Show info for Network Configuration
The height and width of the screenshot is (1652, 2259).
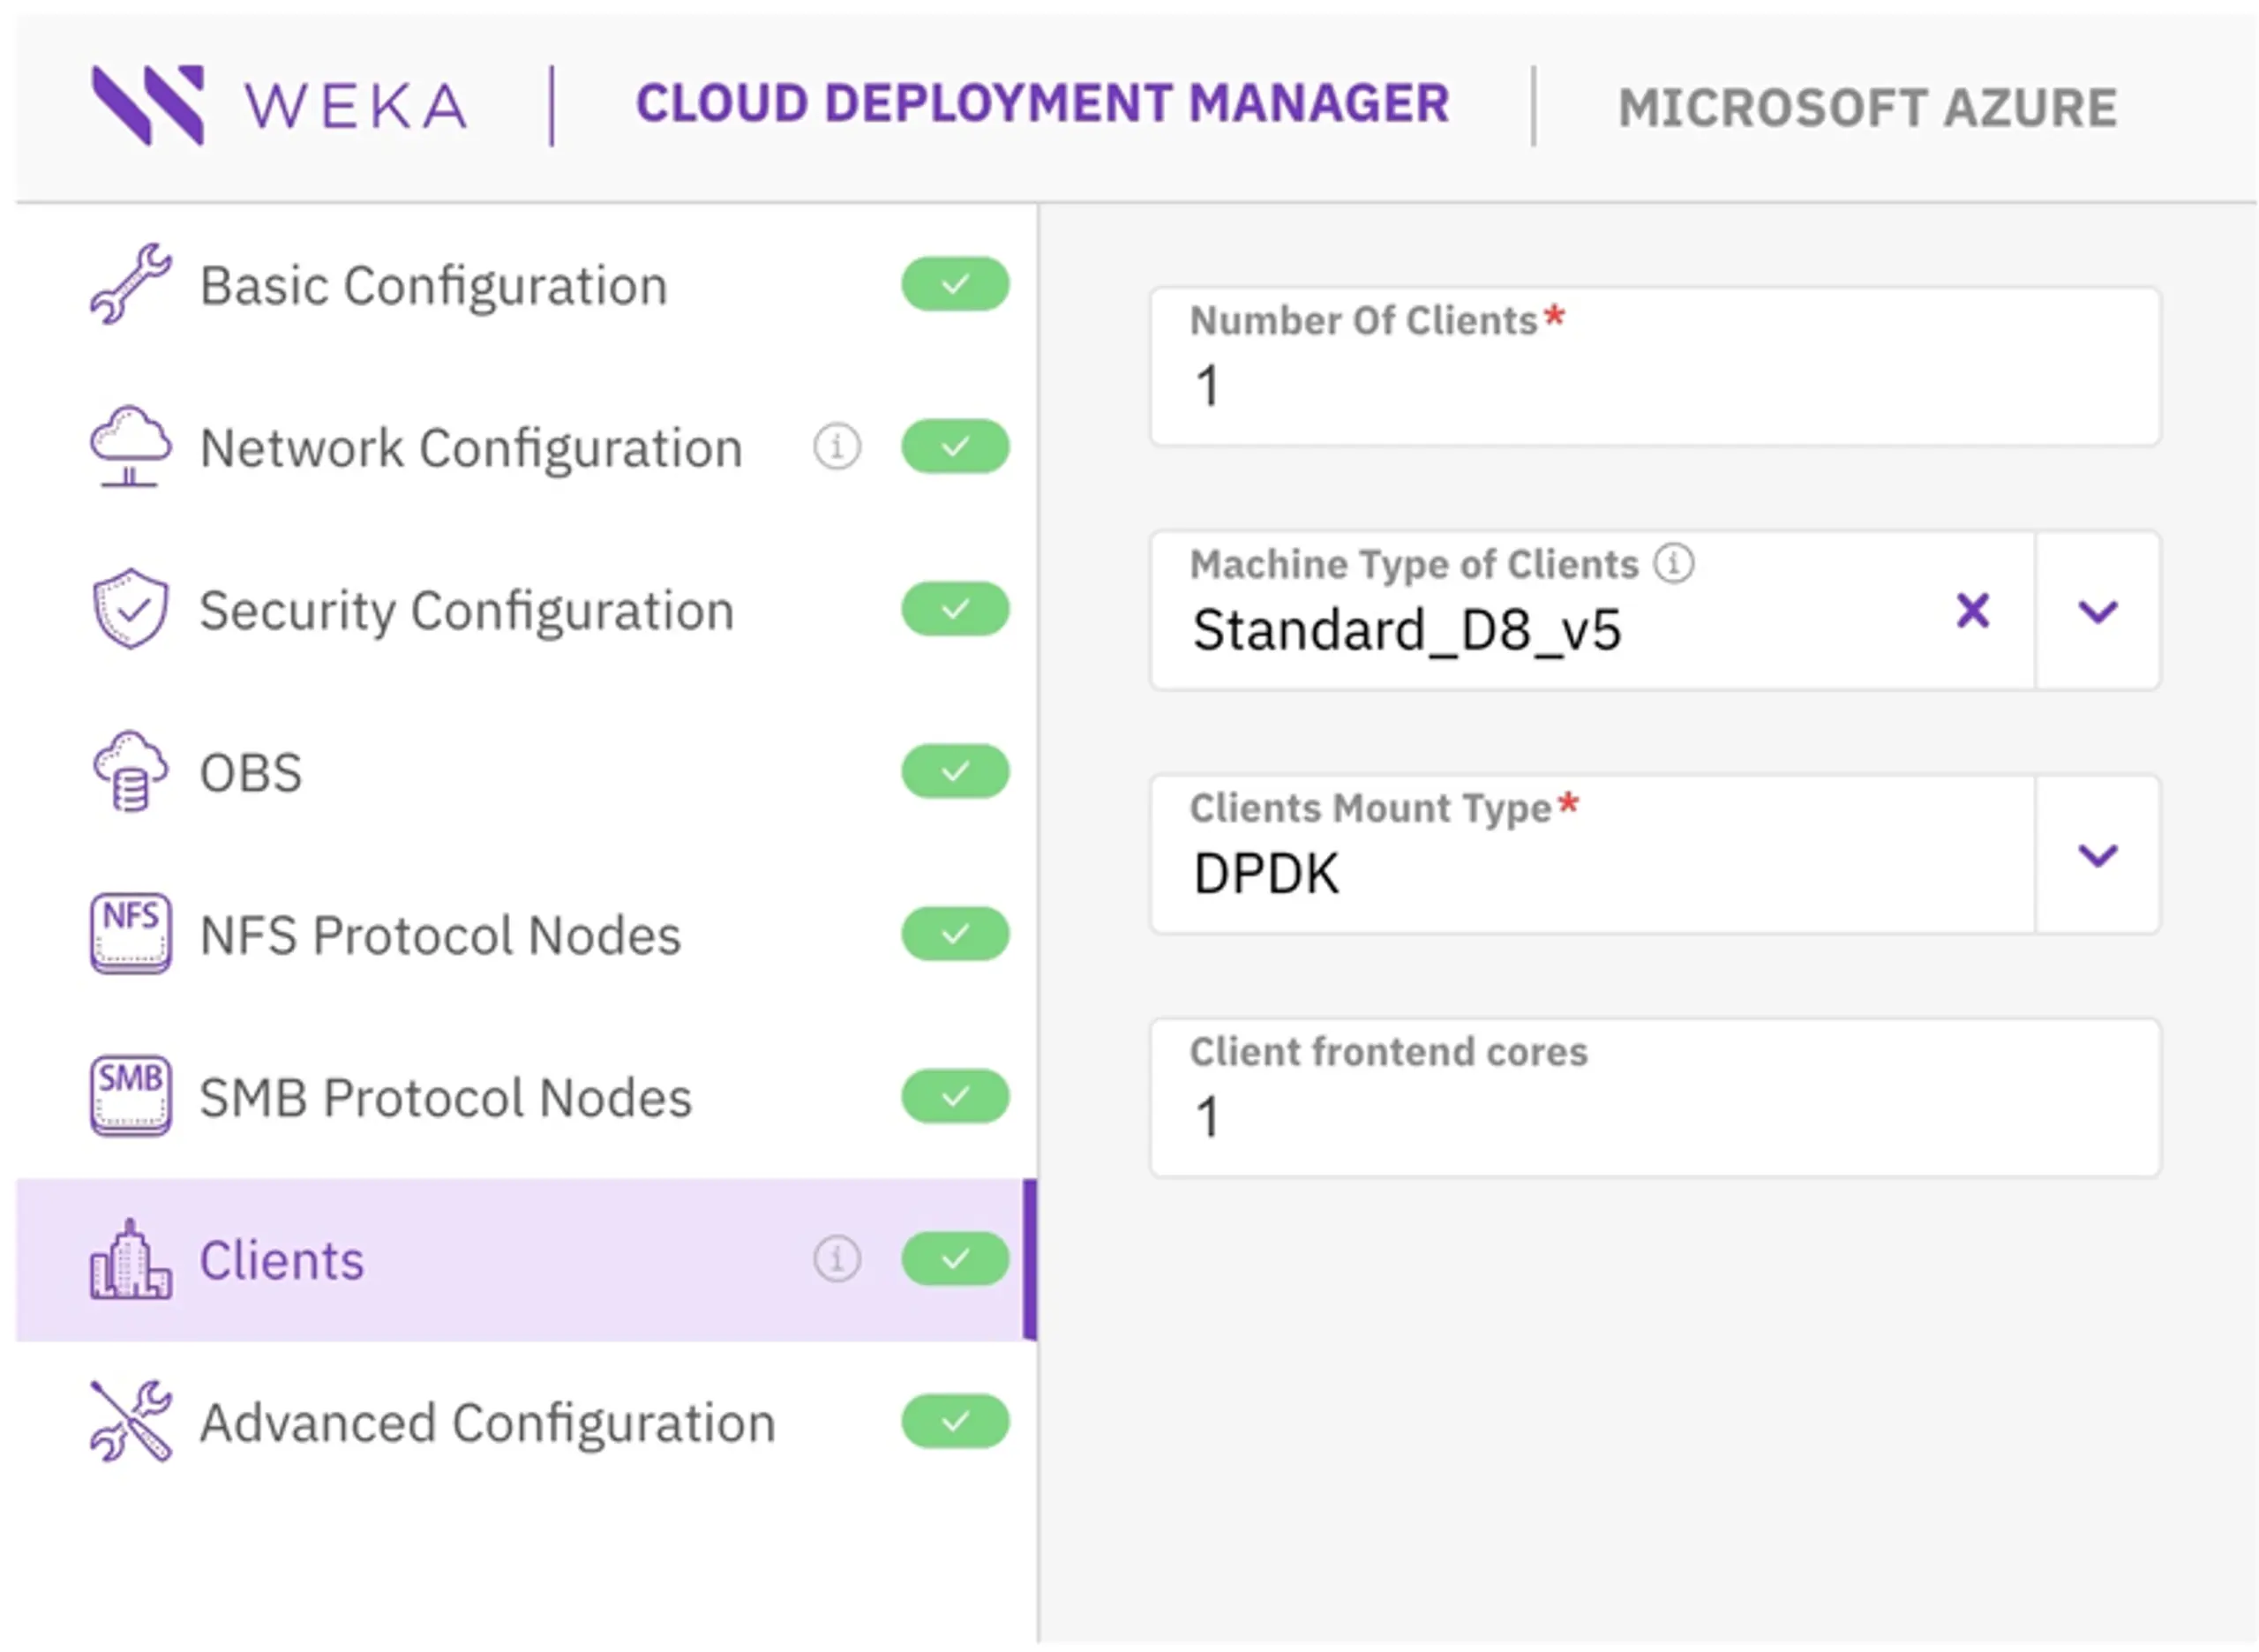837,446
